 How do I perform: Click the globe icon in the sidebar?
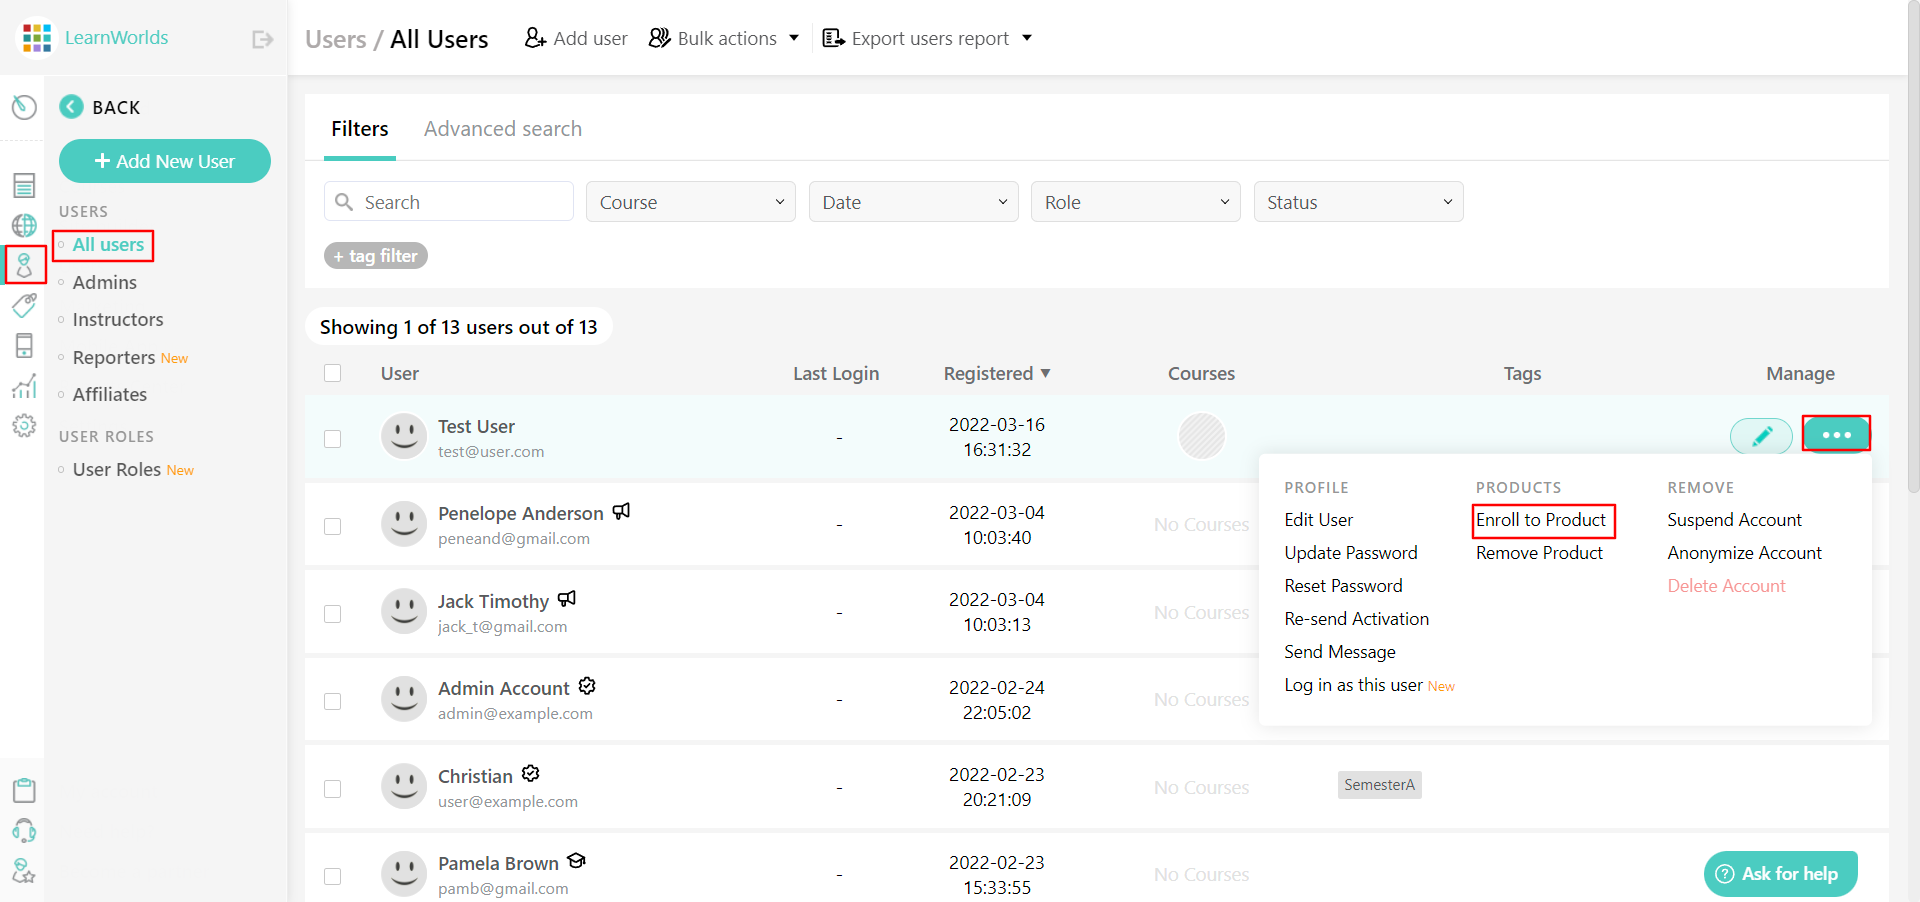pos(24,225)
